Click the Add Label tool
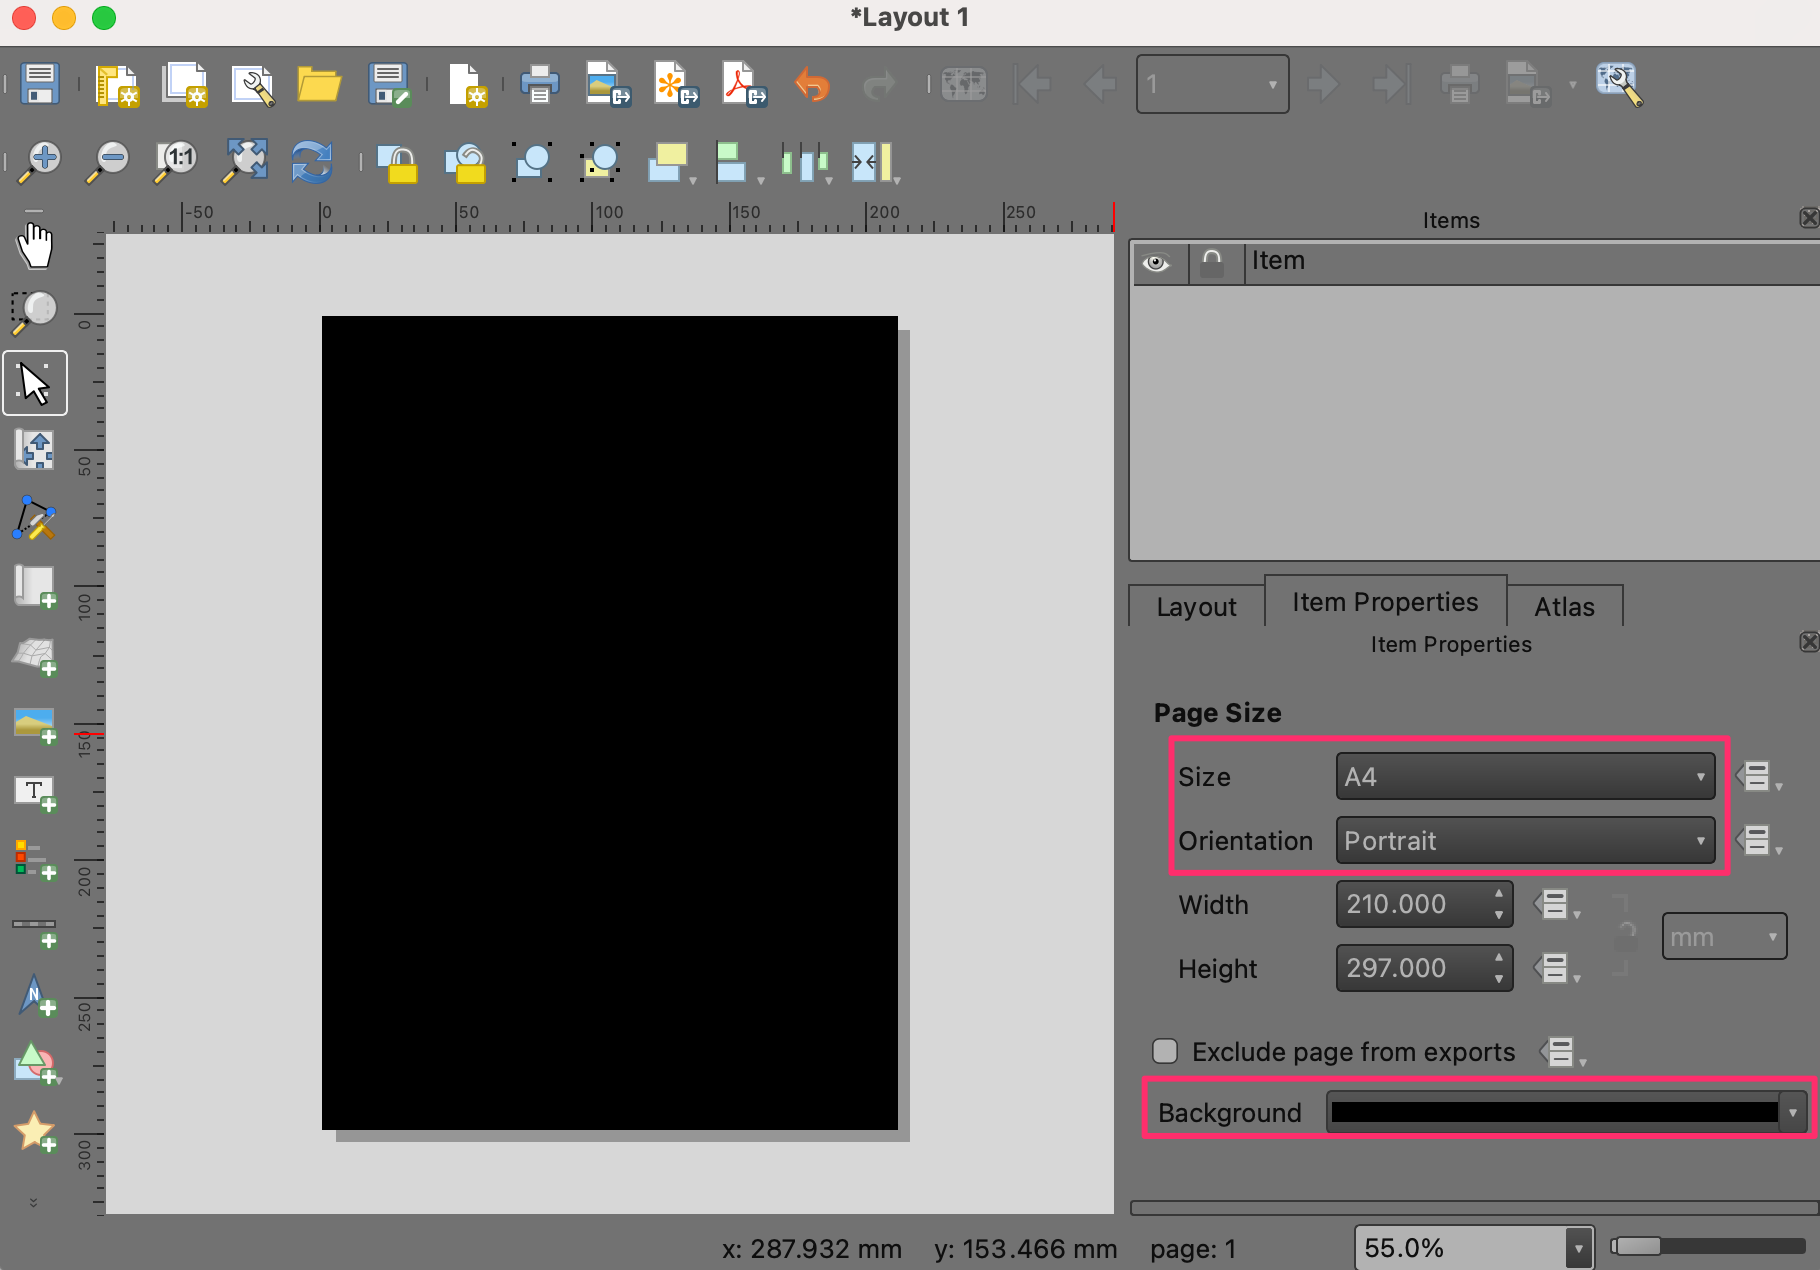The image size is (1820, 1270). pos(35,793)
